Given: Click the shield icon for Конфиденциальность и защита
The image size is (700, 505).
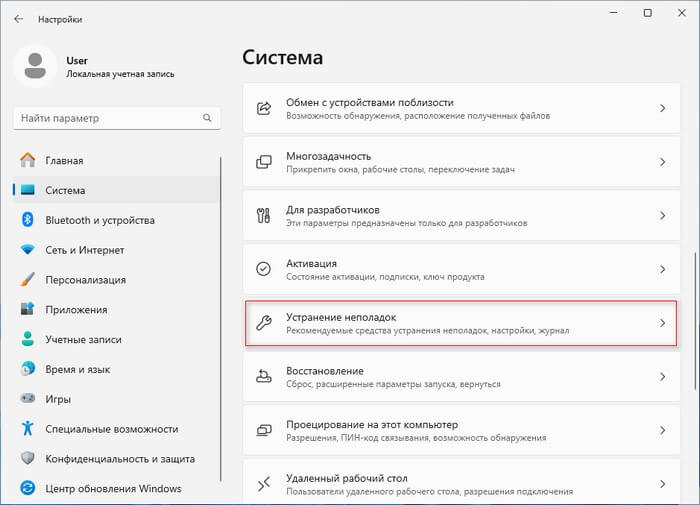Looking at the screenshot, I should [27, 458].
